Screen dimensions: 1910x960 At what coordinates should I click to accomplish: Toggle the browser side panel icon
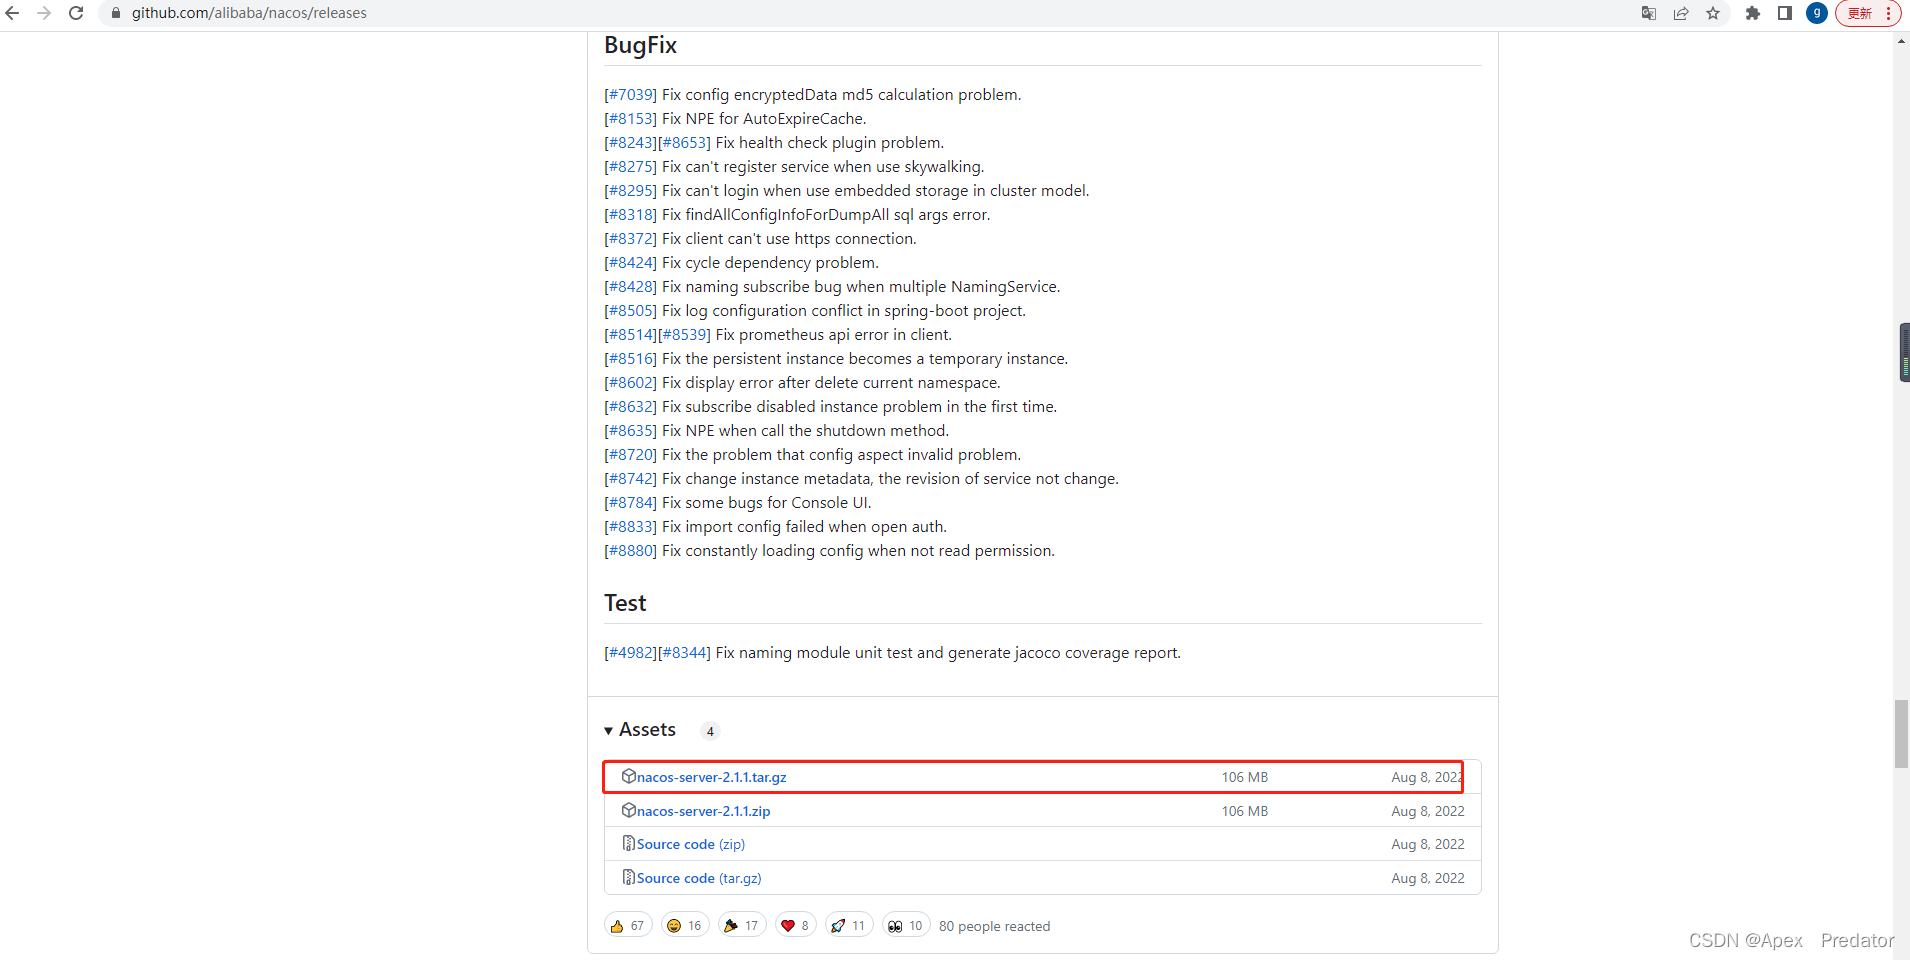pos(1784,13)
